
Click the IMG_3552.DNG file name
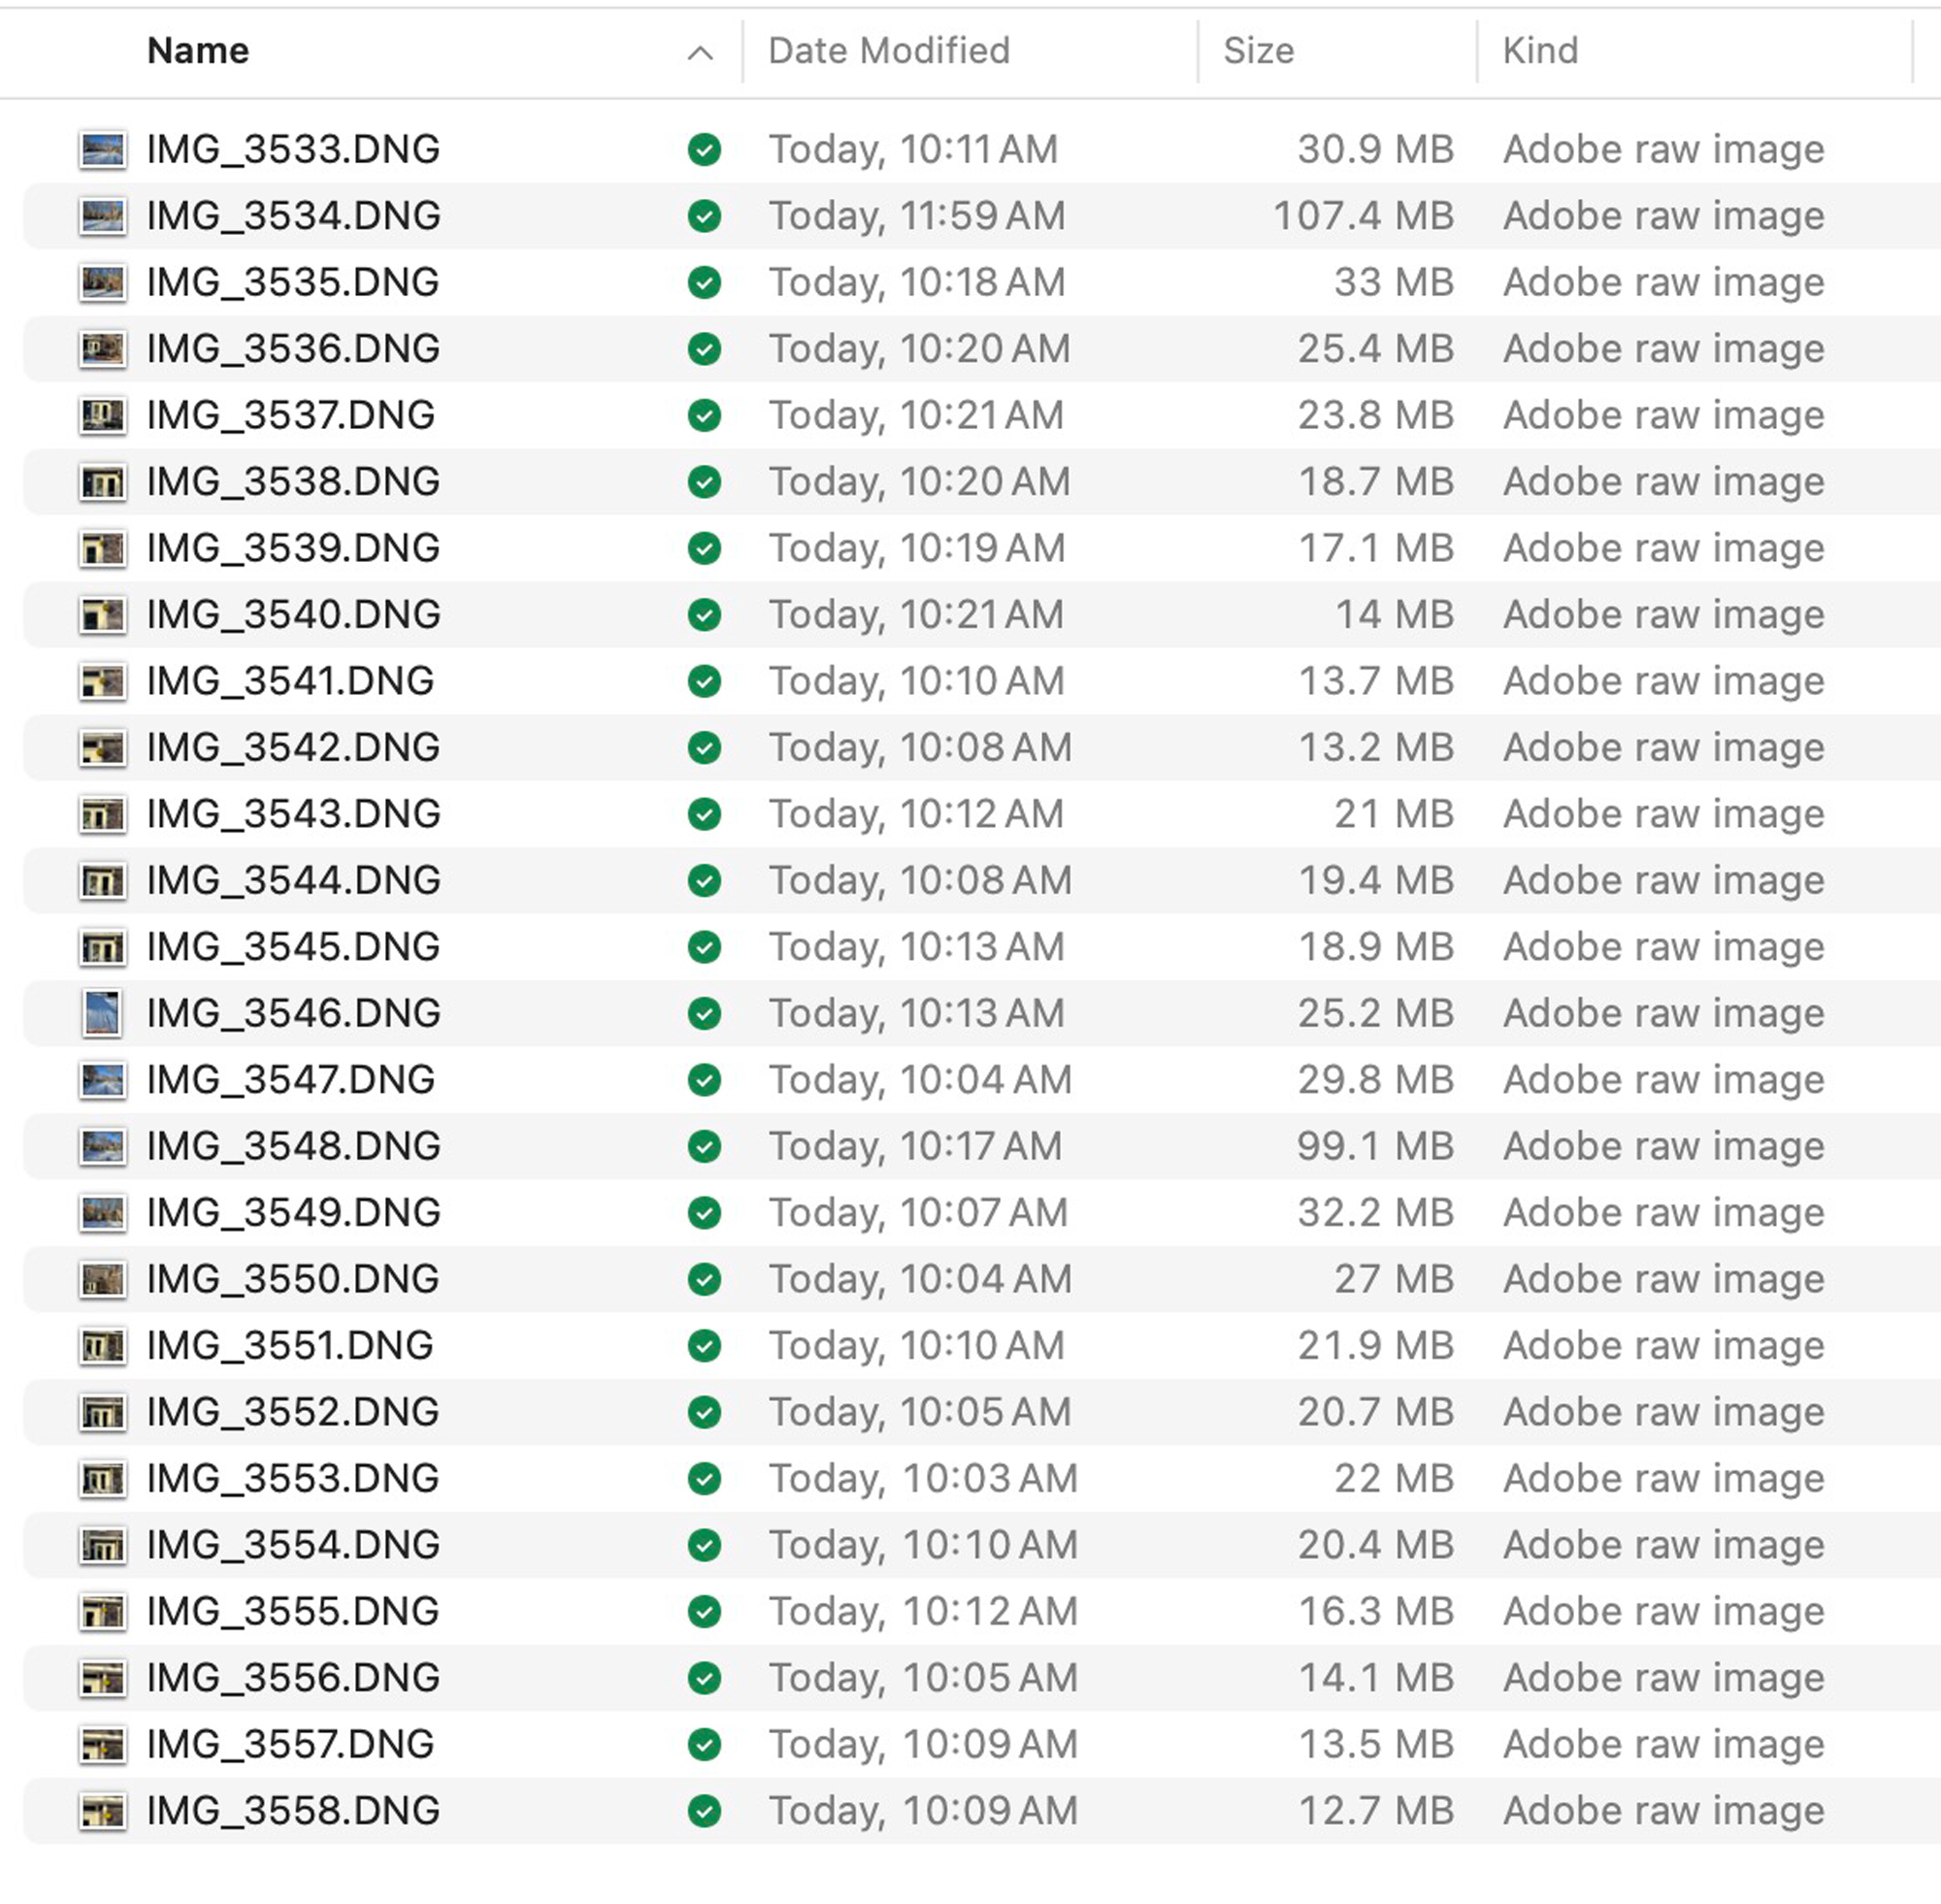coord(294,1412)
